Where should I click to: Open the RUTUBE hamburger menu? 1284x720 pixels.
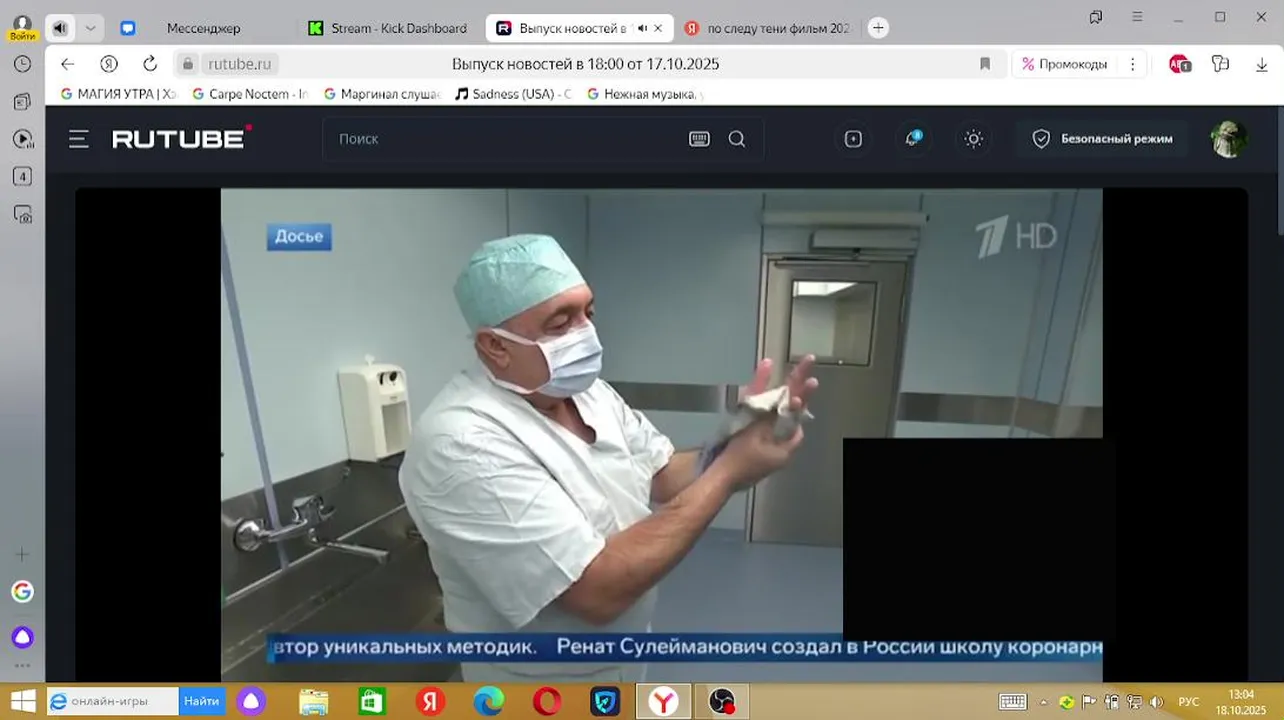(x=79, y=139)
